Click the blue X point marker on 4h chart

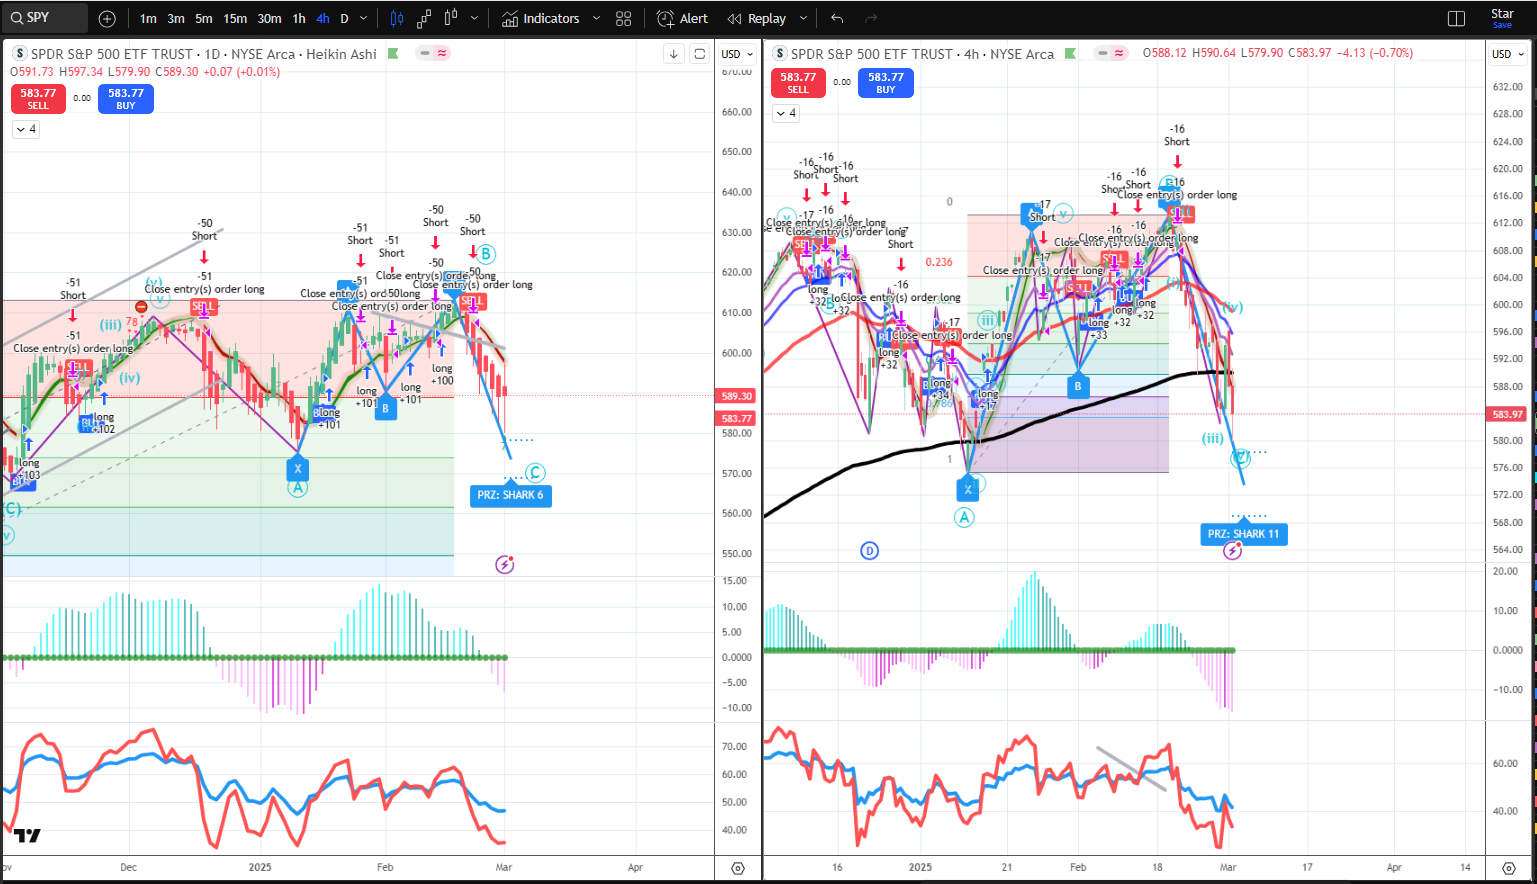(967, 489)
